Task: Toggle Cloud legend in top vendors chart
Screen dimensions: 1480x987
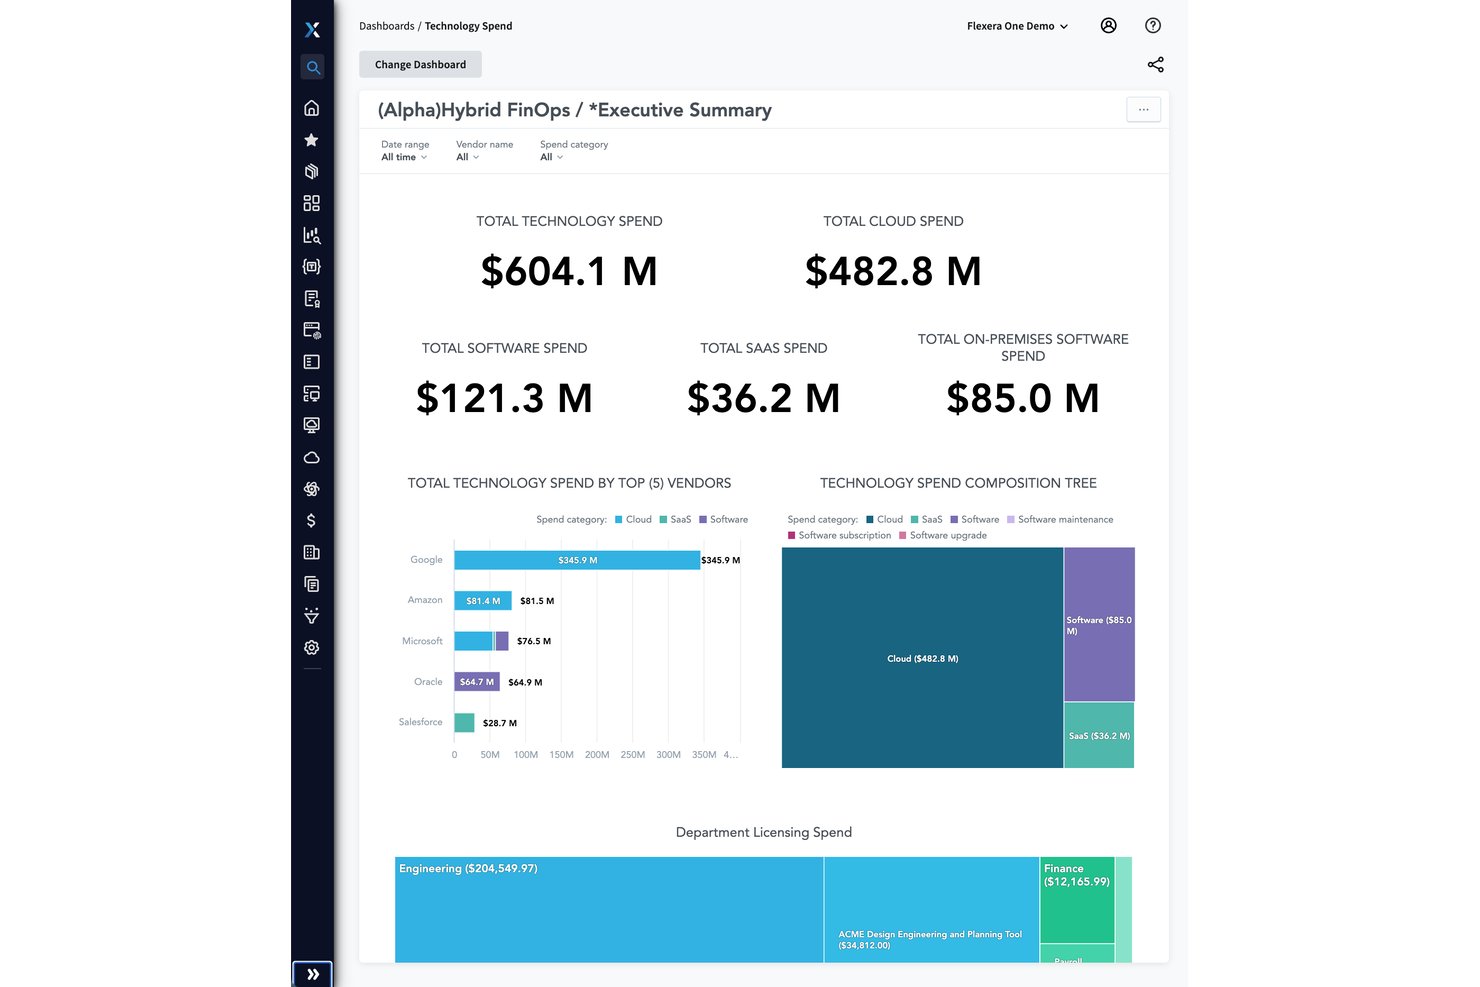Action: (x=633, y=520)
